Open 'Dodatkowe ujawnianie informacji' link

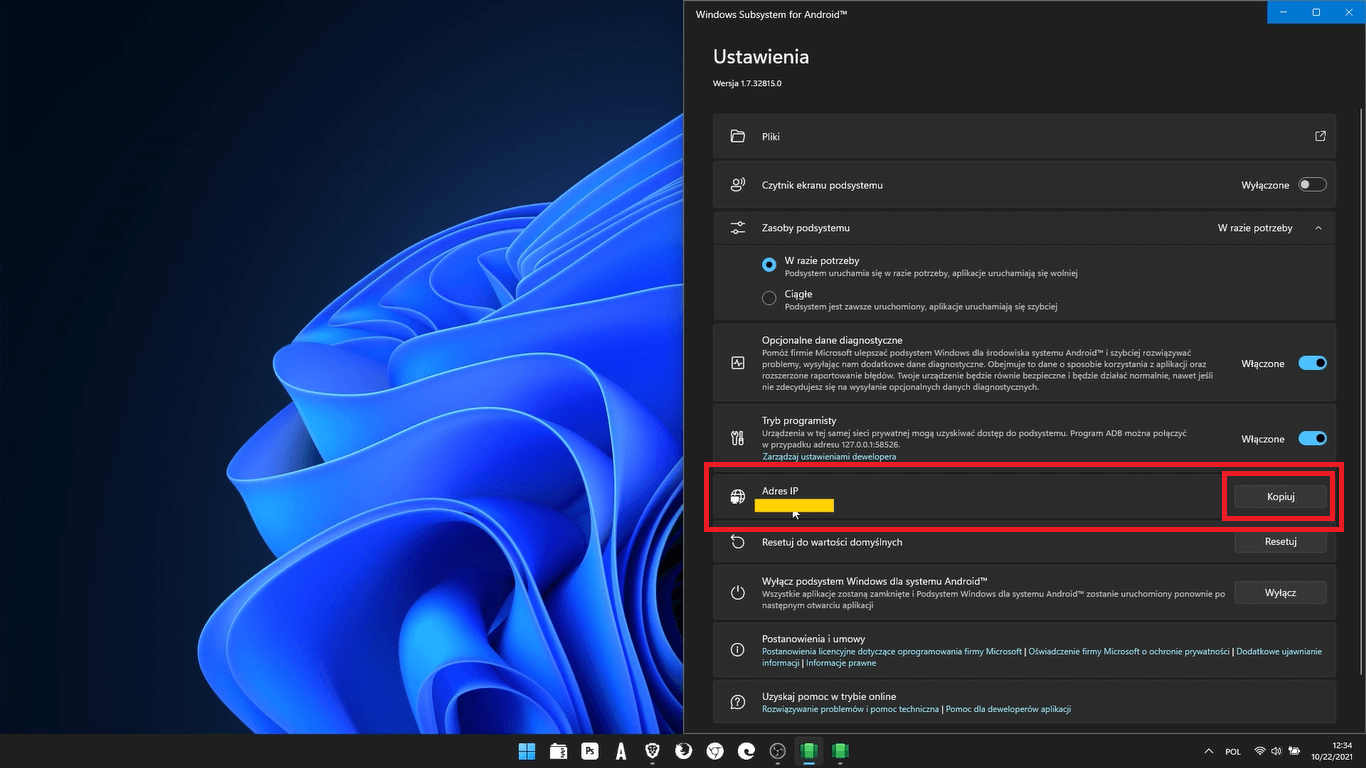(1279, 651)
